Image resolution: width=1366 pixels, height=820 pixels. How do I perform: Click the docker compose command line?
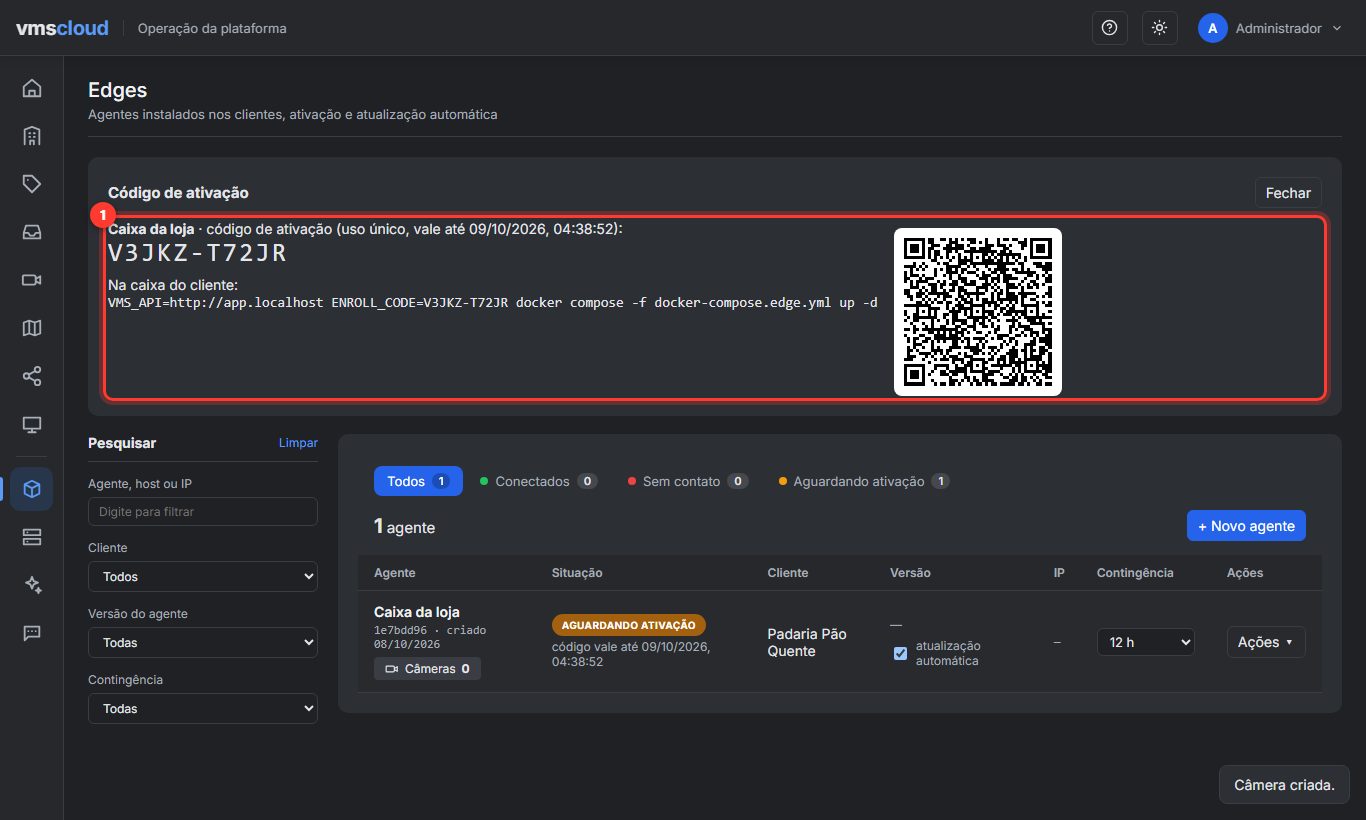coord(492,302)
